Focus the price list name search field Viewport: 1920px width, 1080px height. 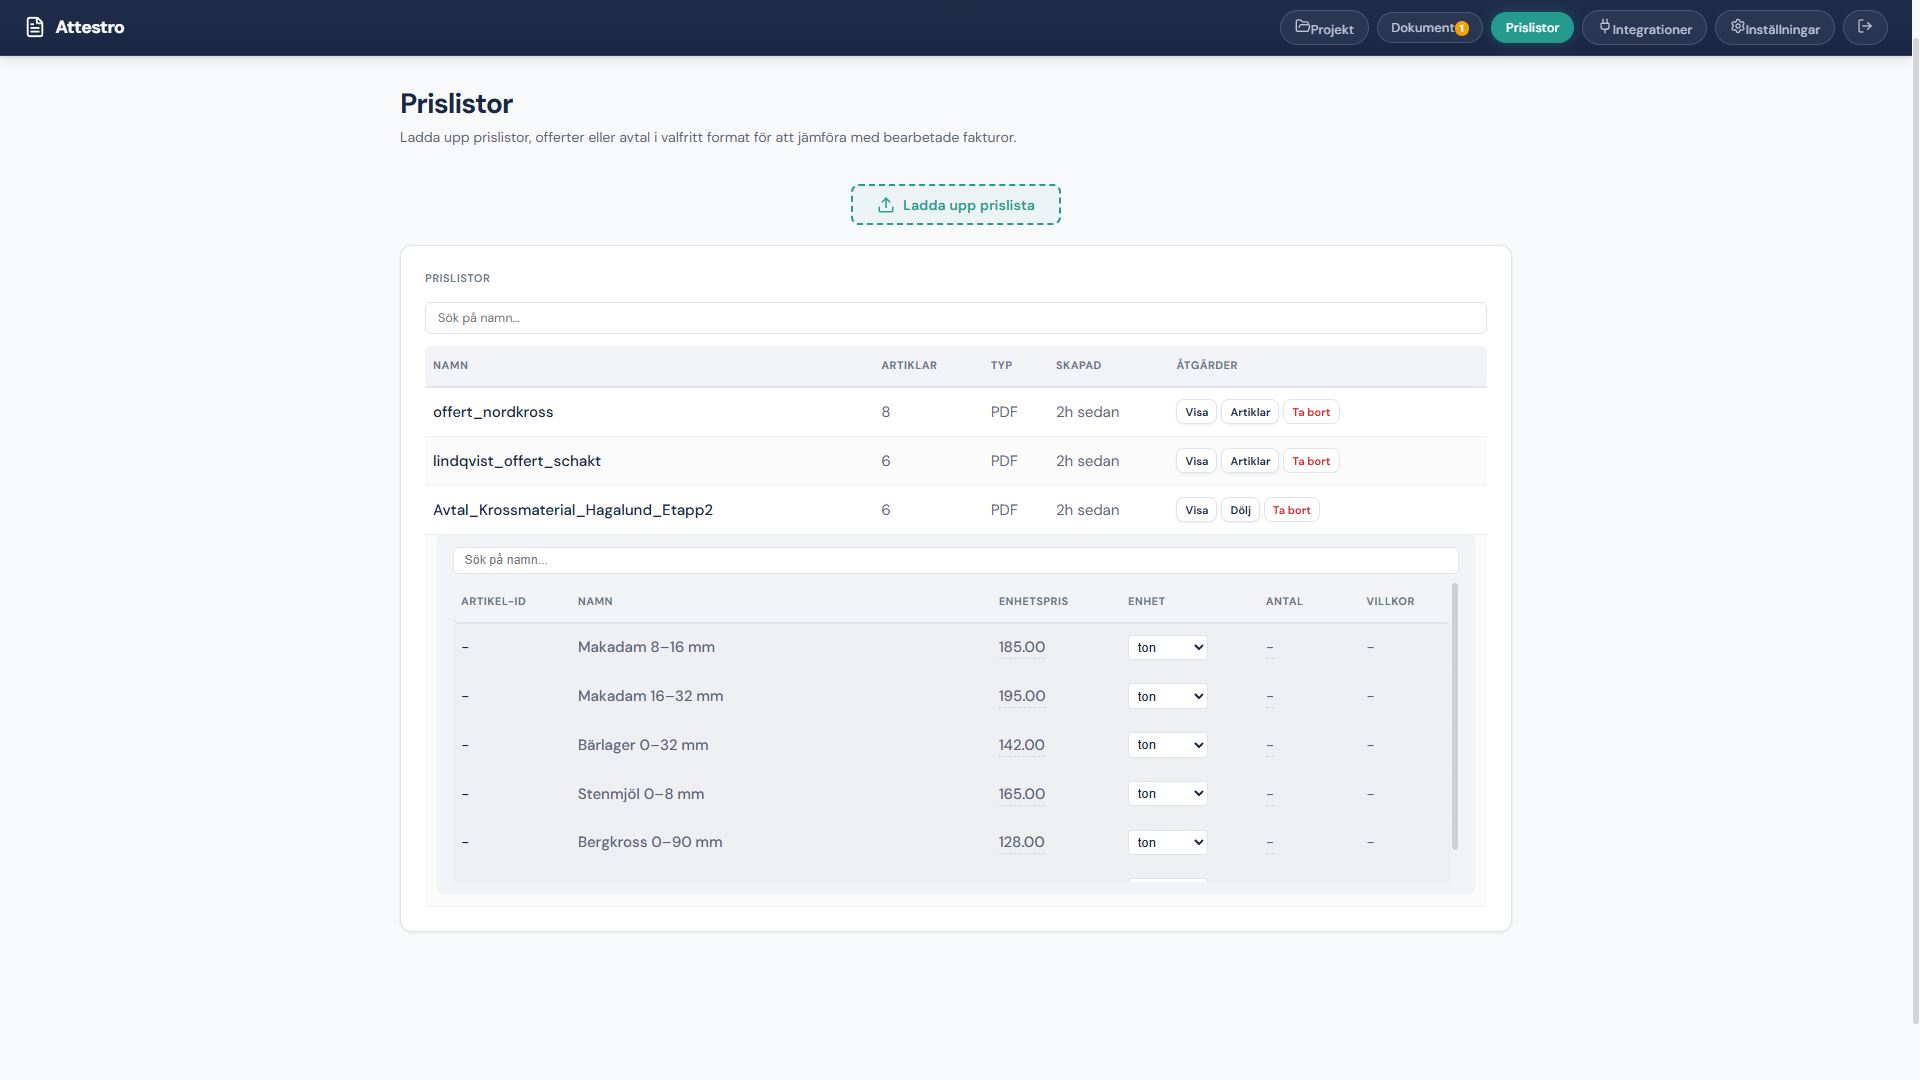tap(955, 318)
